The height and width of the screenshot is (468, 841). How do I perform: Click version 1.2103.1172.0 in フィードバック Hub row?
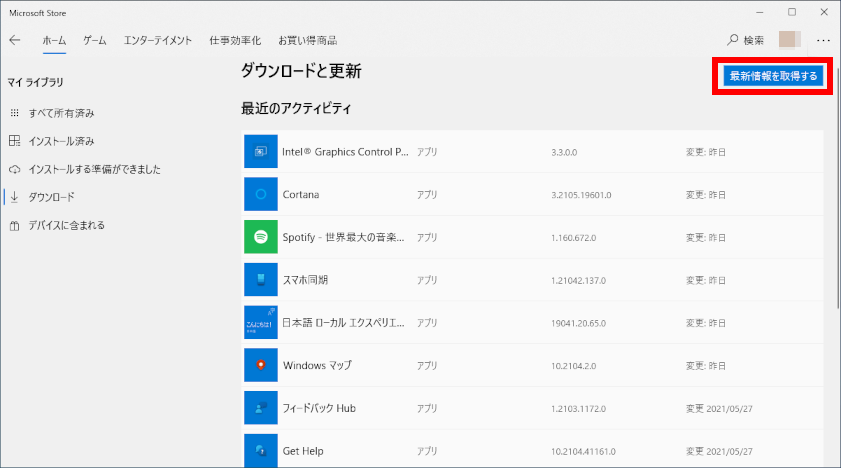click(578, 409)
